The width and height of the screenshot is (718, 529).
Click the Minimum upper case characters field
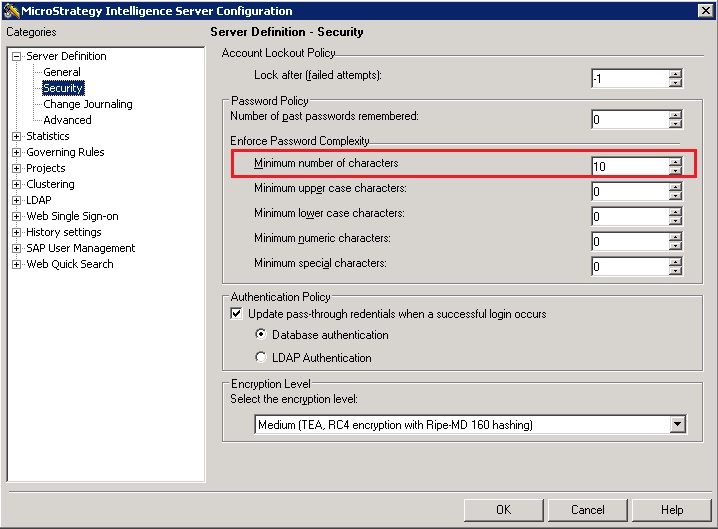coord(630,191)
